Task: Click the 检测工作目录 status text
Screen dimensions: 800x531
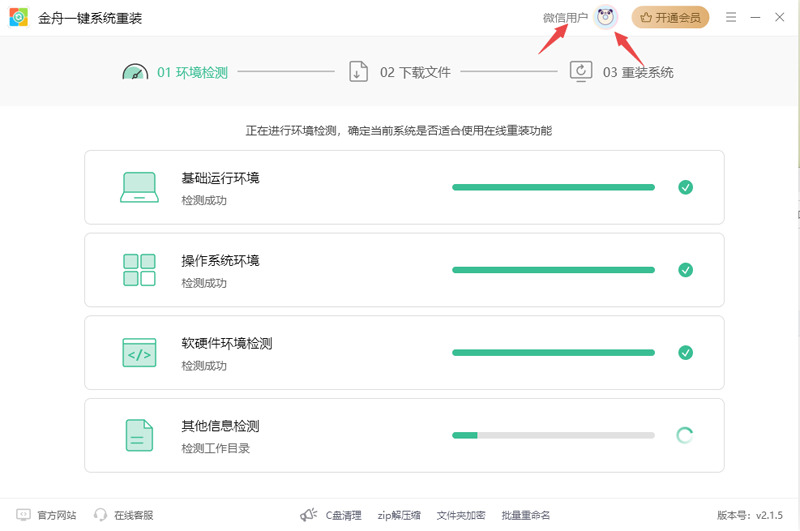Action: tap(215, 448)
